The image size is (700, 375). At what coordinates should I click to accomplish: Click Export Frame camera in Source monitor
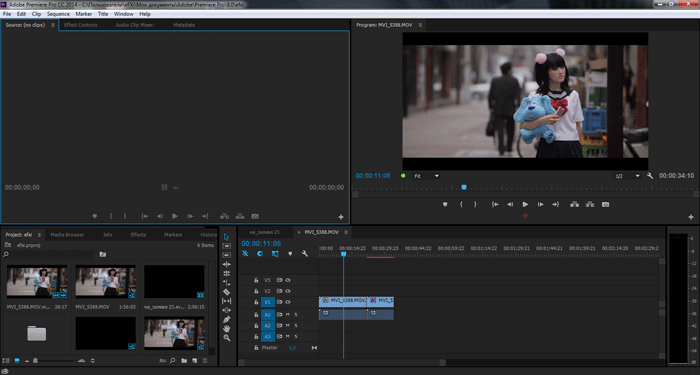(x=255, y=216)
